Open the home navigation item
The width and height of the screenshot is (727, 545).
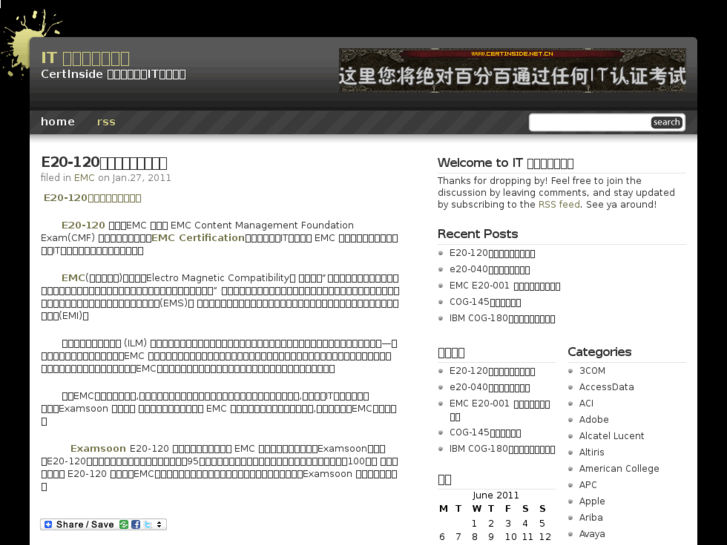tap(57, 122)
